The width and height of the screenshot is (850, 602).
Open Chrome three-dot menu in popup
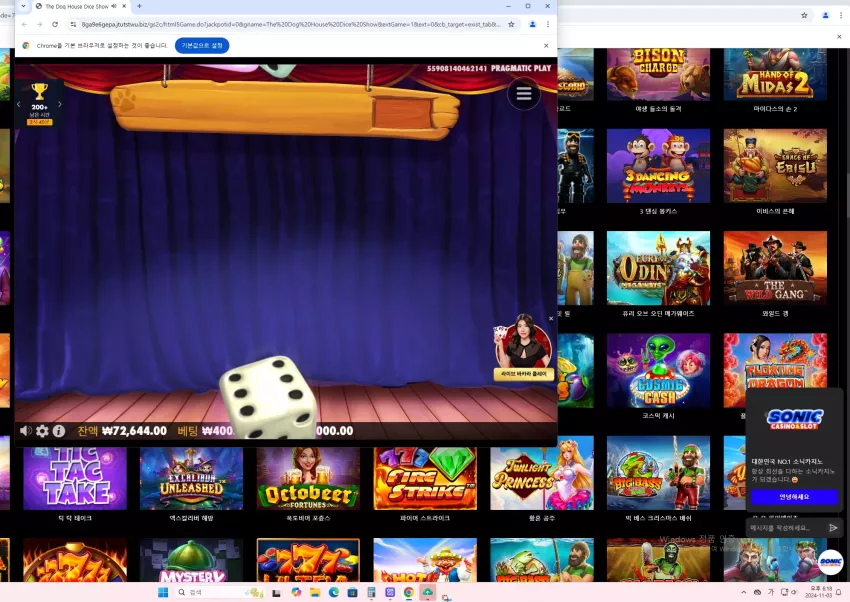pyautogui.click(x=548, y=24)
